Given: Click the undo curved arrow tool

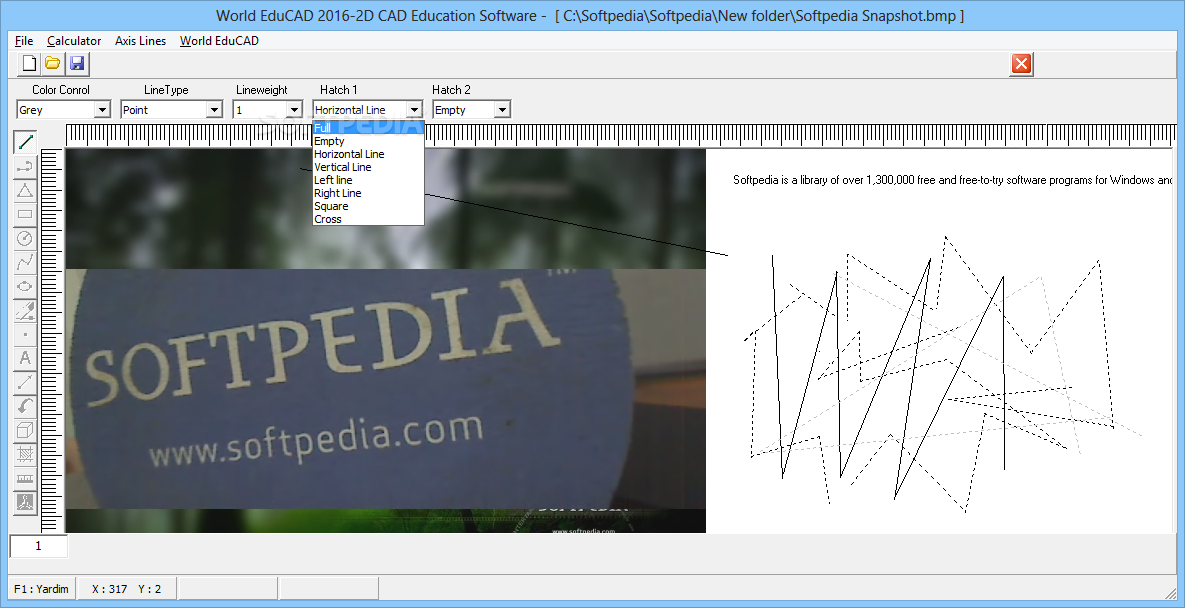Looking at the screenshot, I should (x=25, y=407).
